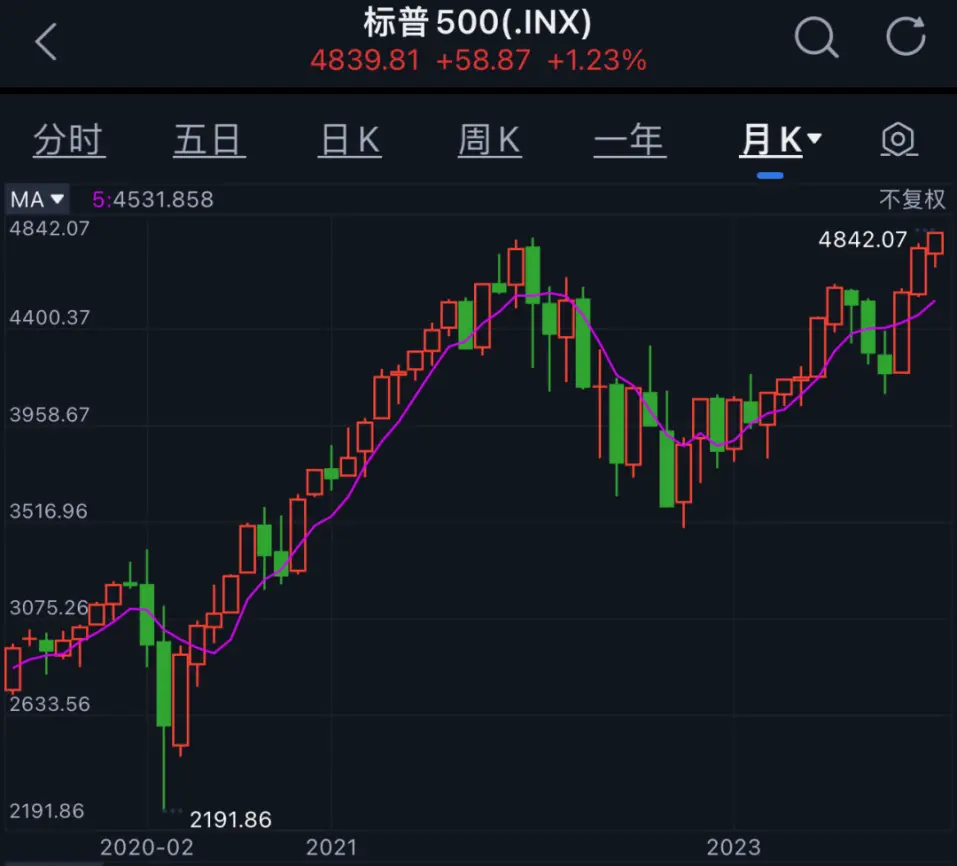This screenshot has width=957, height=866.
Task: Select the 周K weekly candlestick tab
Action: point(489,141)
